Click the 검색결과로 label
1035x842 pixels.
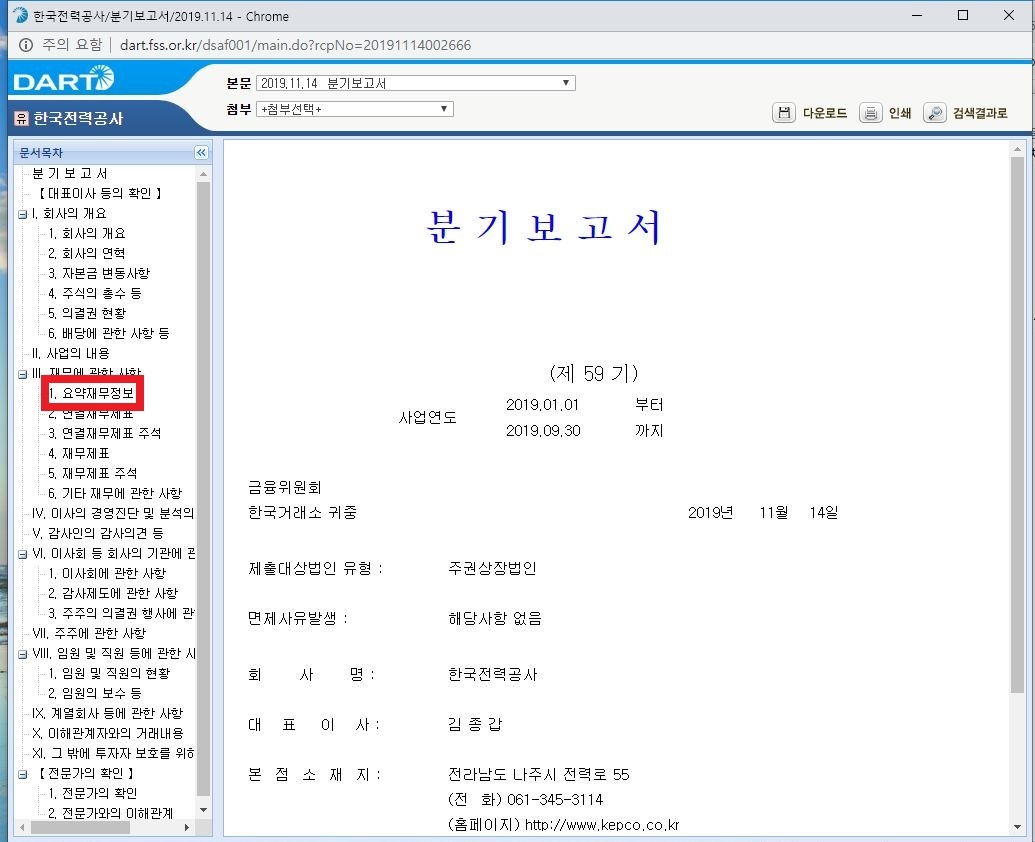point(980,113)
